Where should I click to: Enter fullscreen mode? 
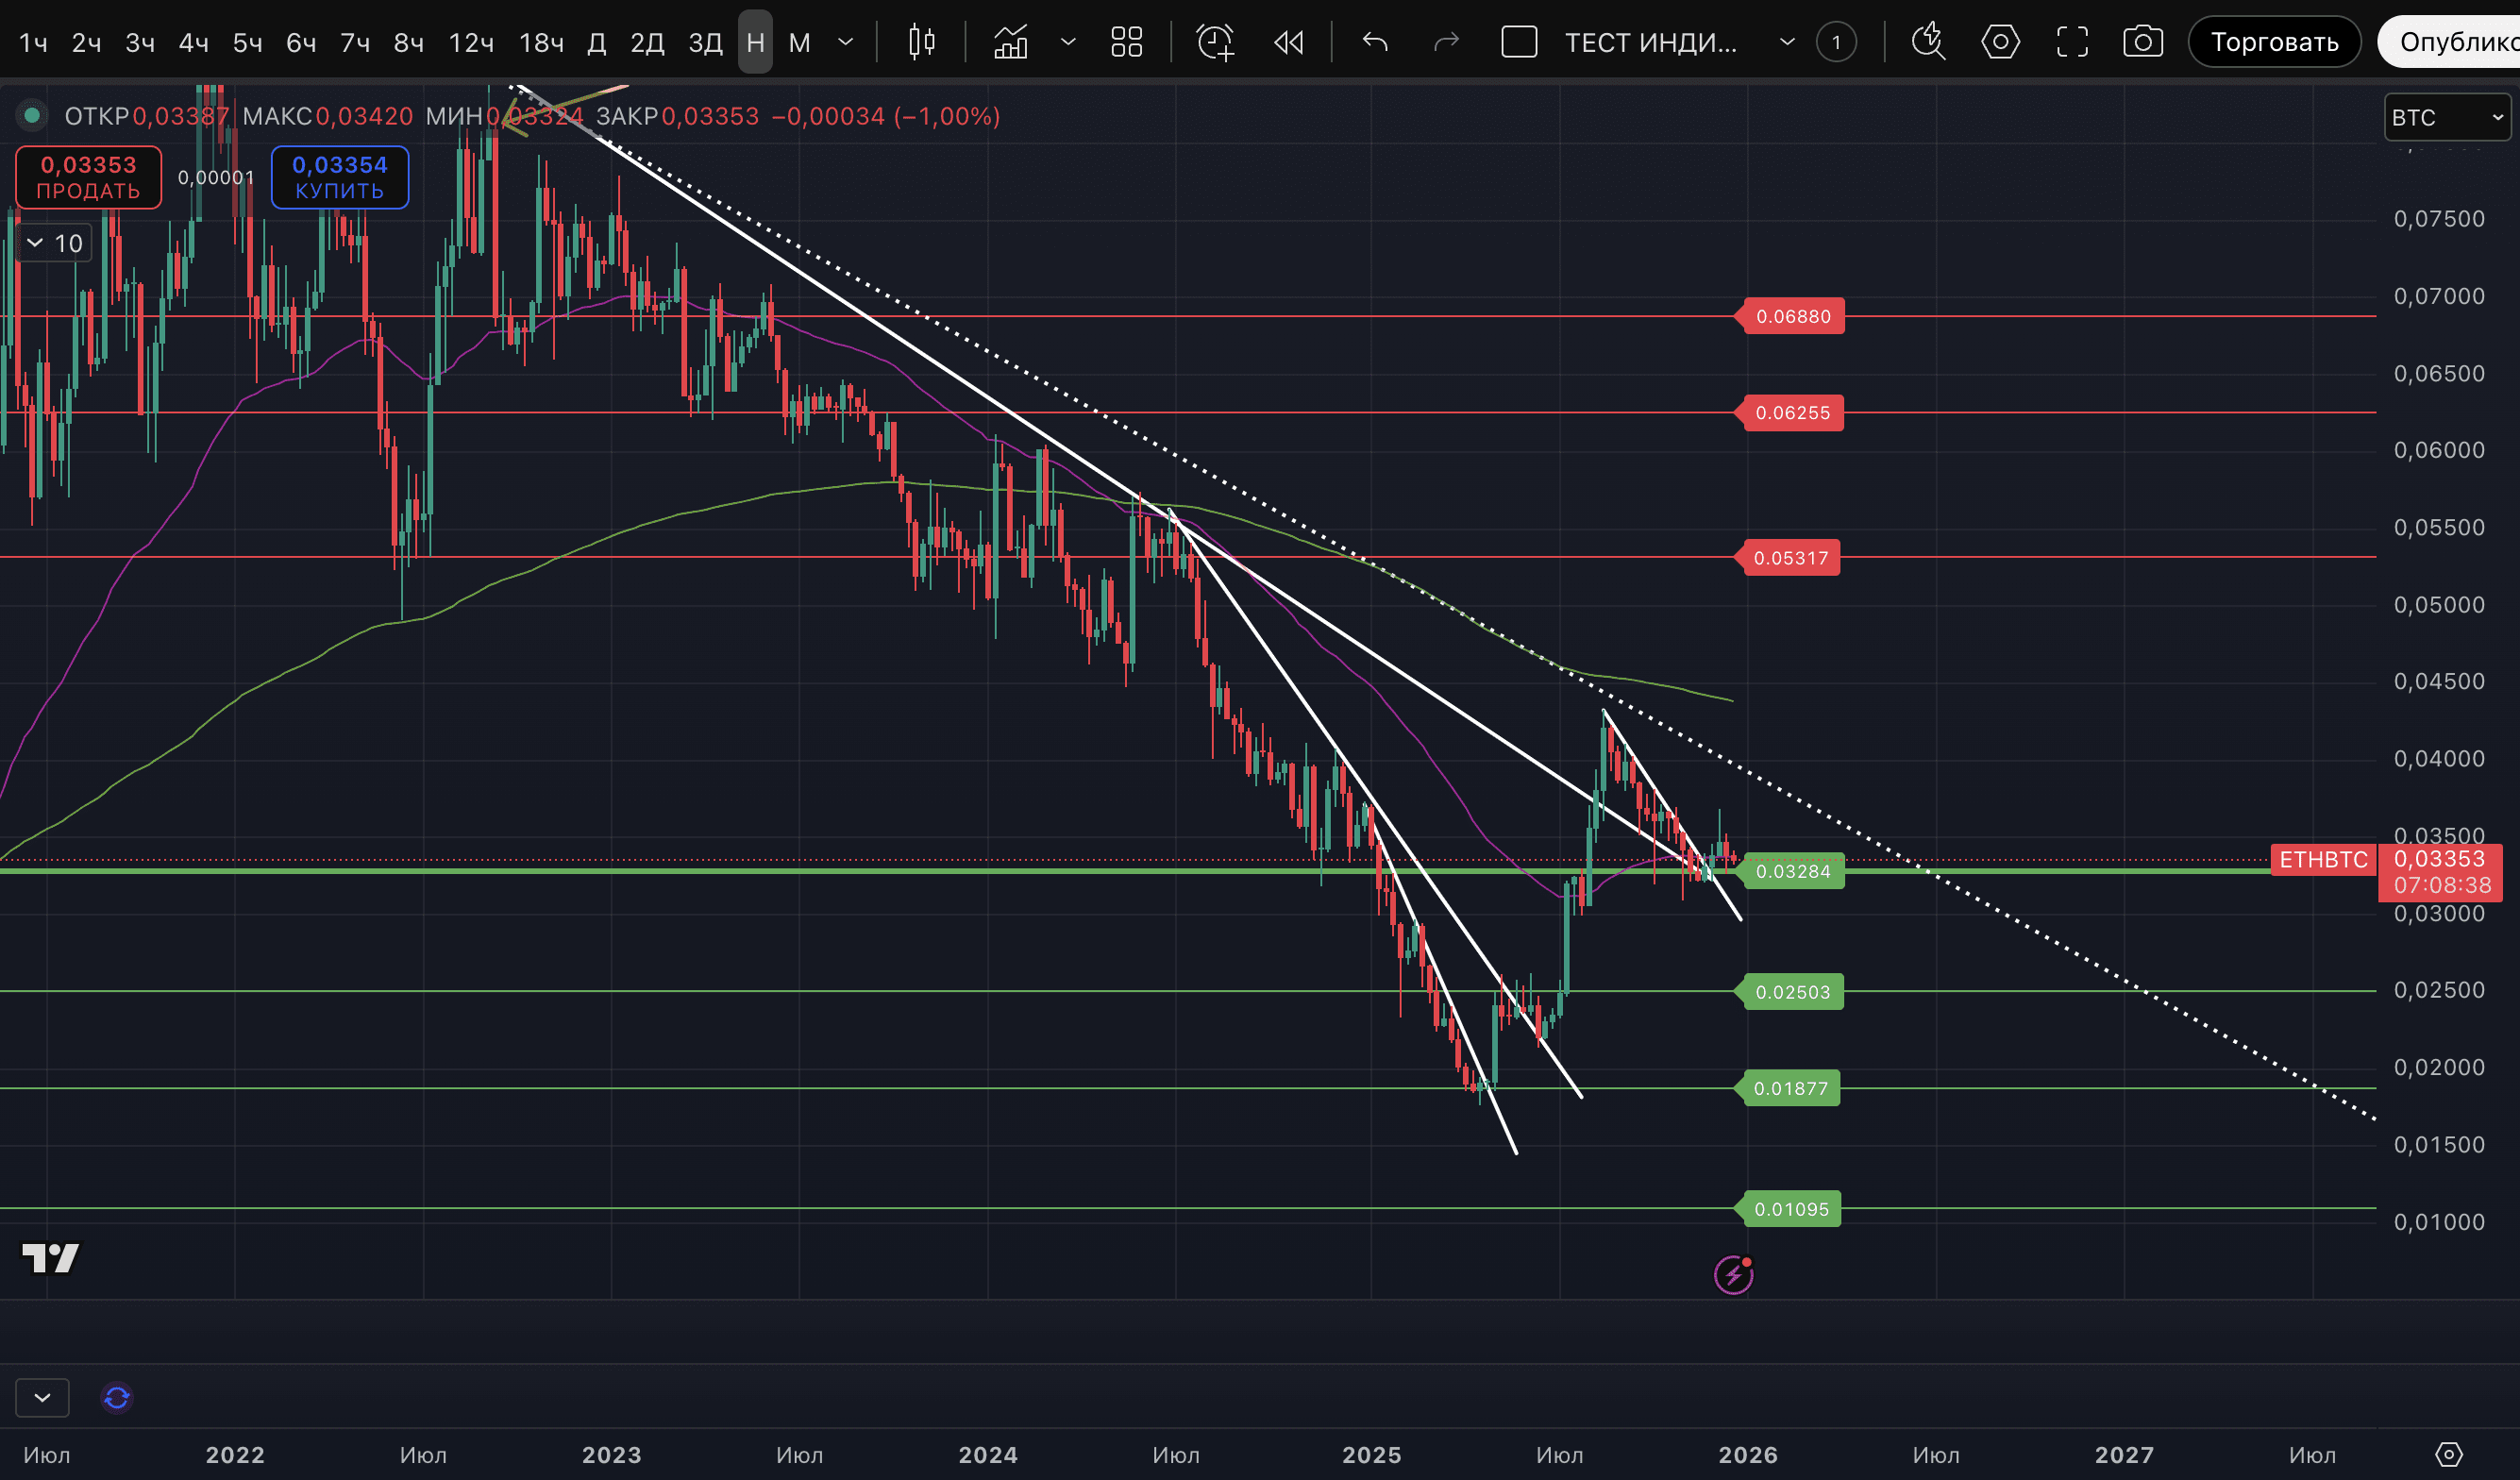2072,42
